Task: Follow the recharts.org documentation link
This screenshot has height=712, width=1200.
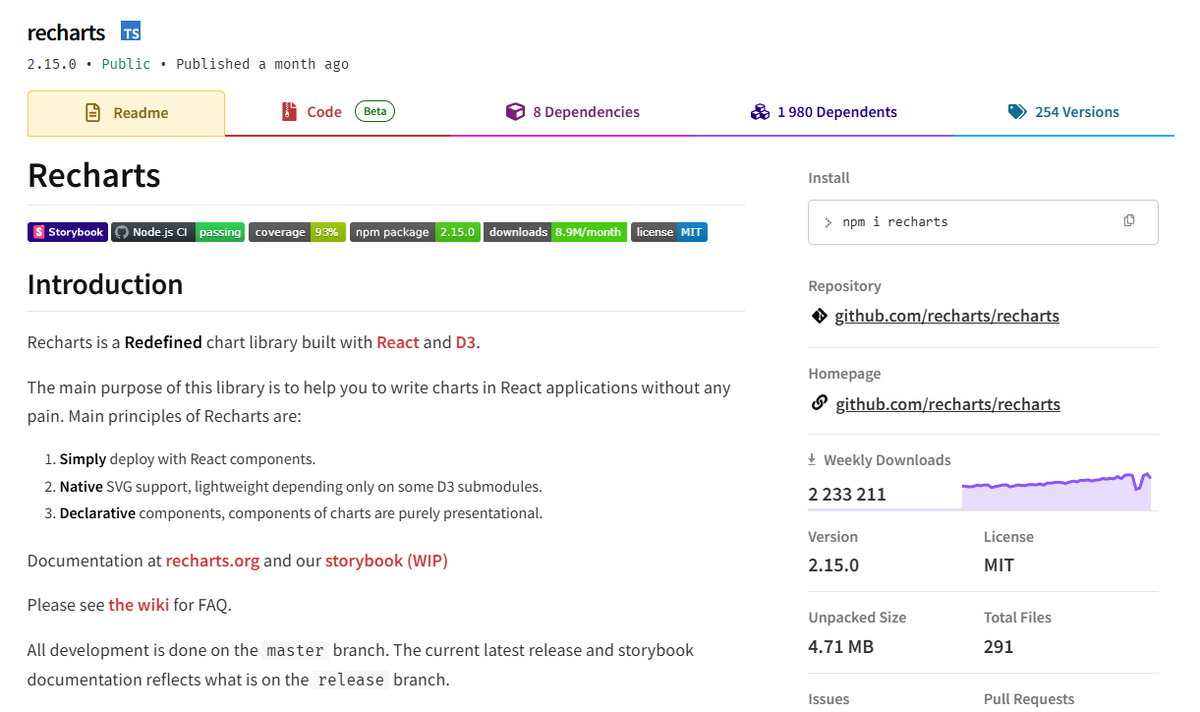Action: point(213,561)
